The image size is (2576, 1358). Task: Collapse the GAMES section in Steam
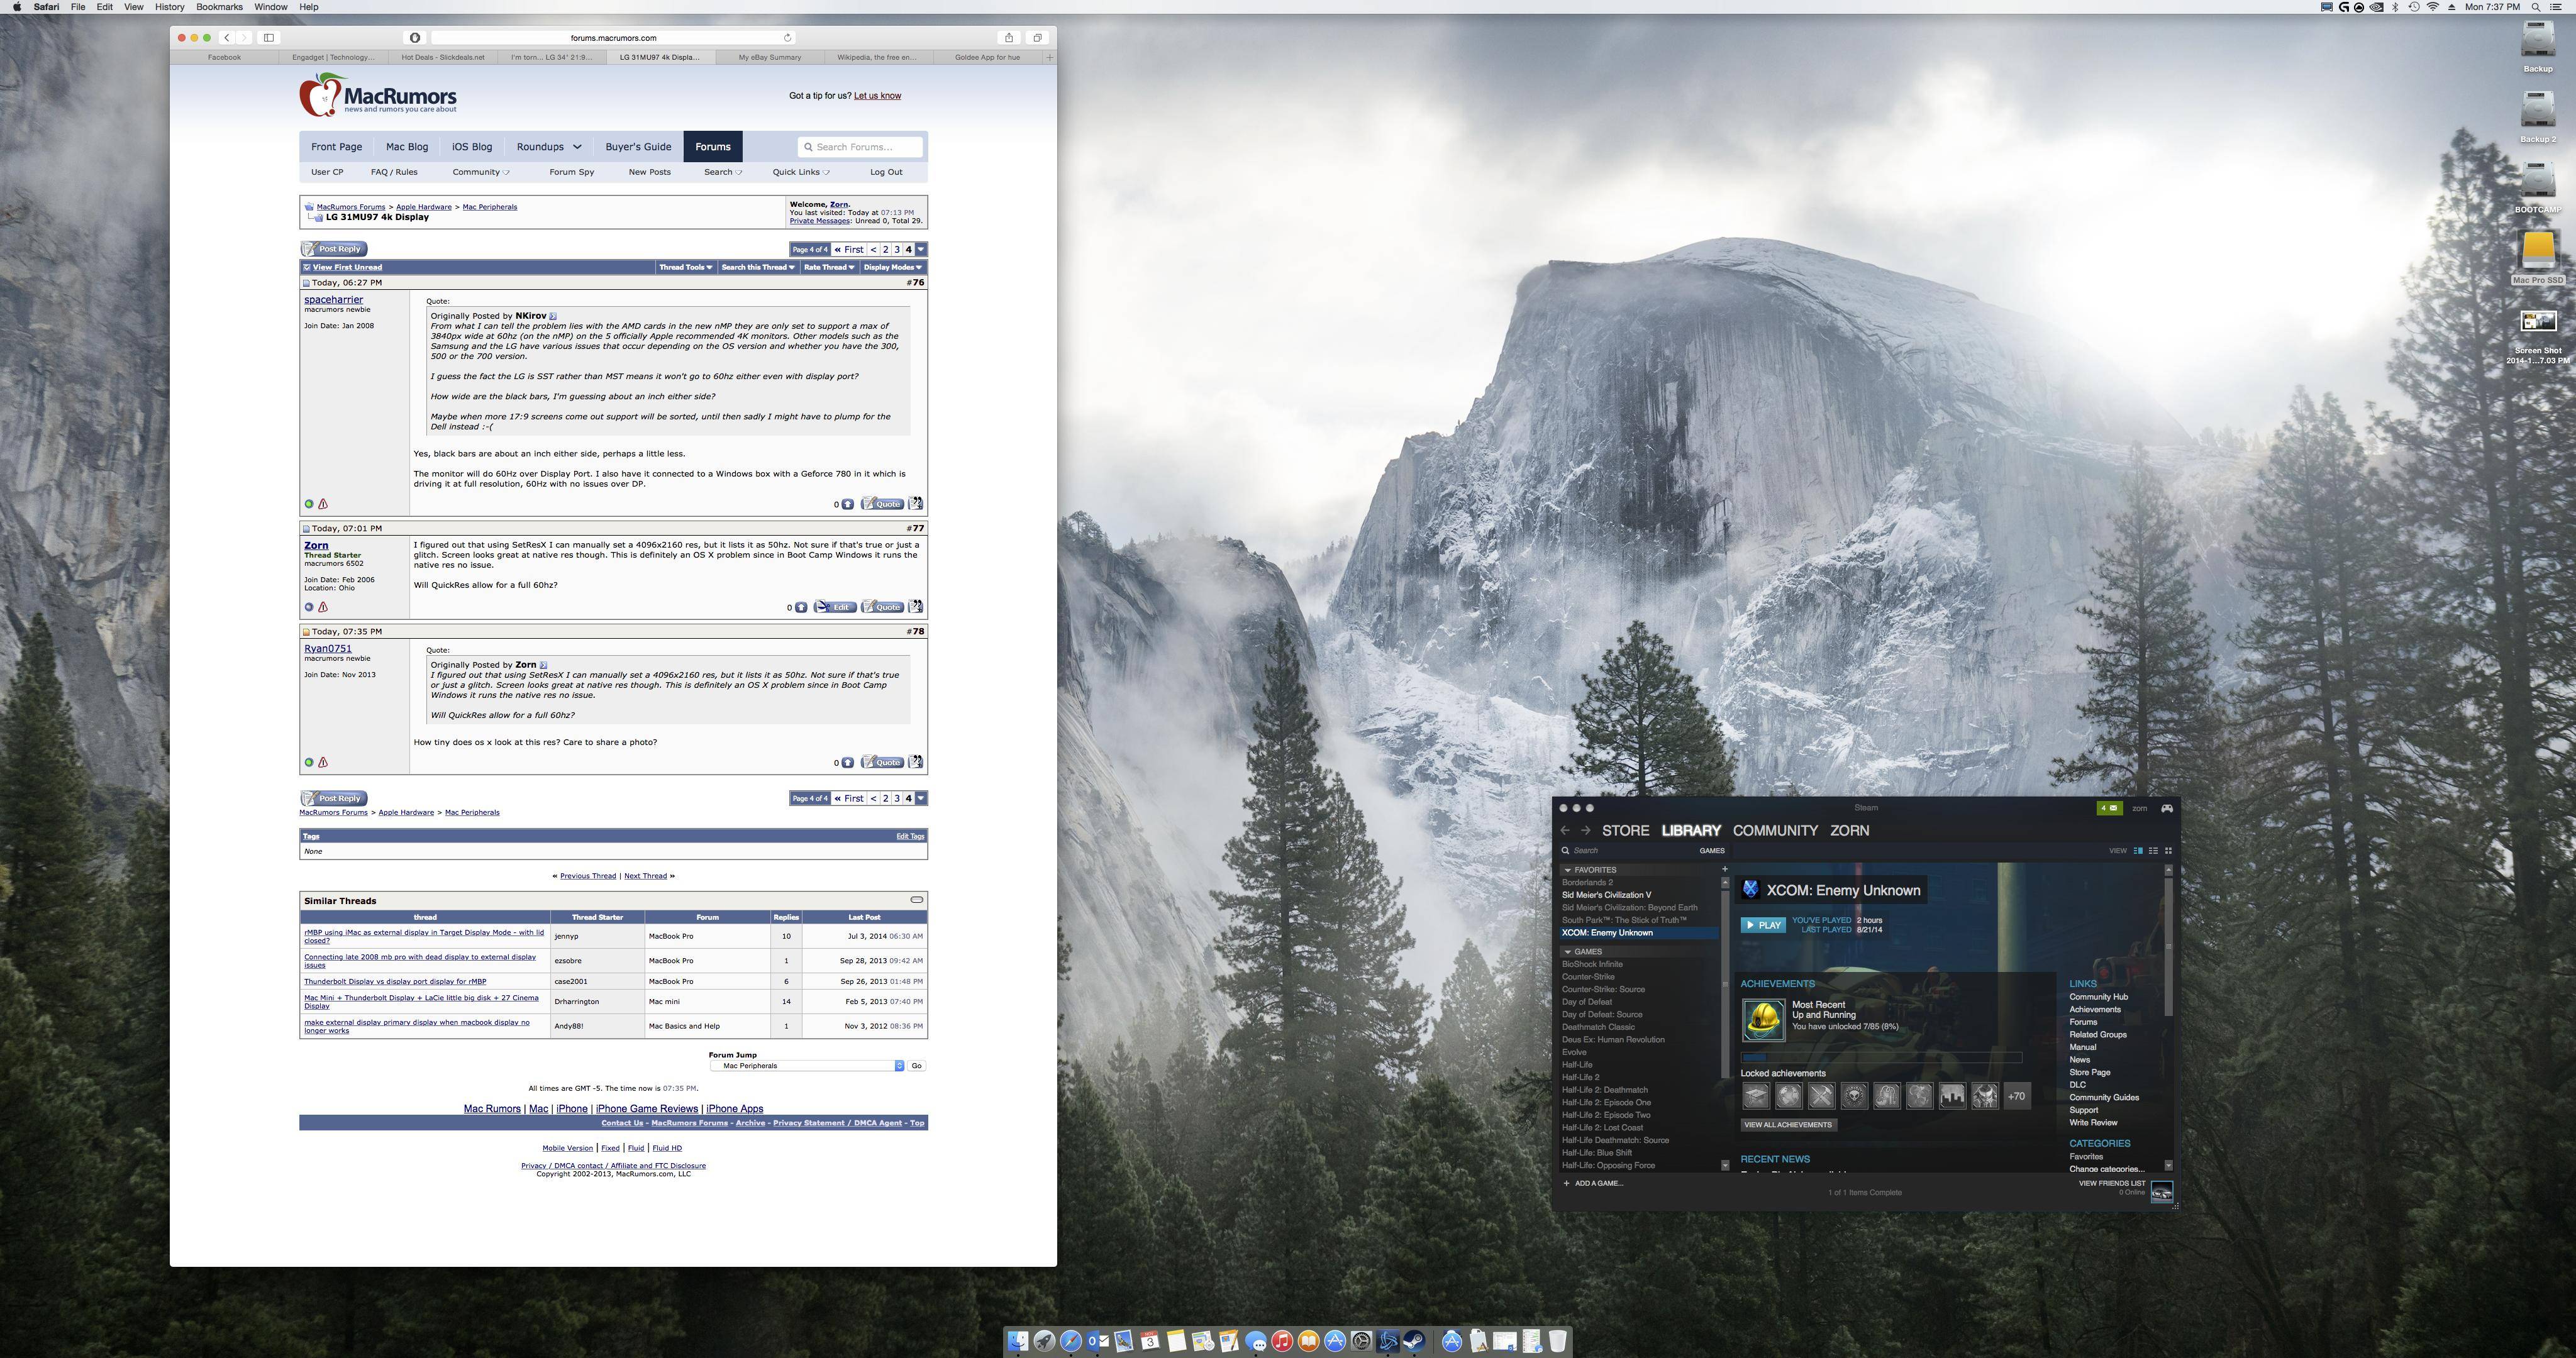click(x=1567, y=952)
